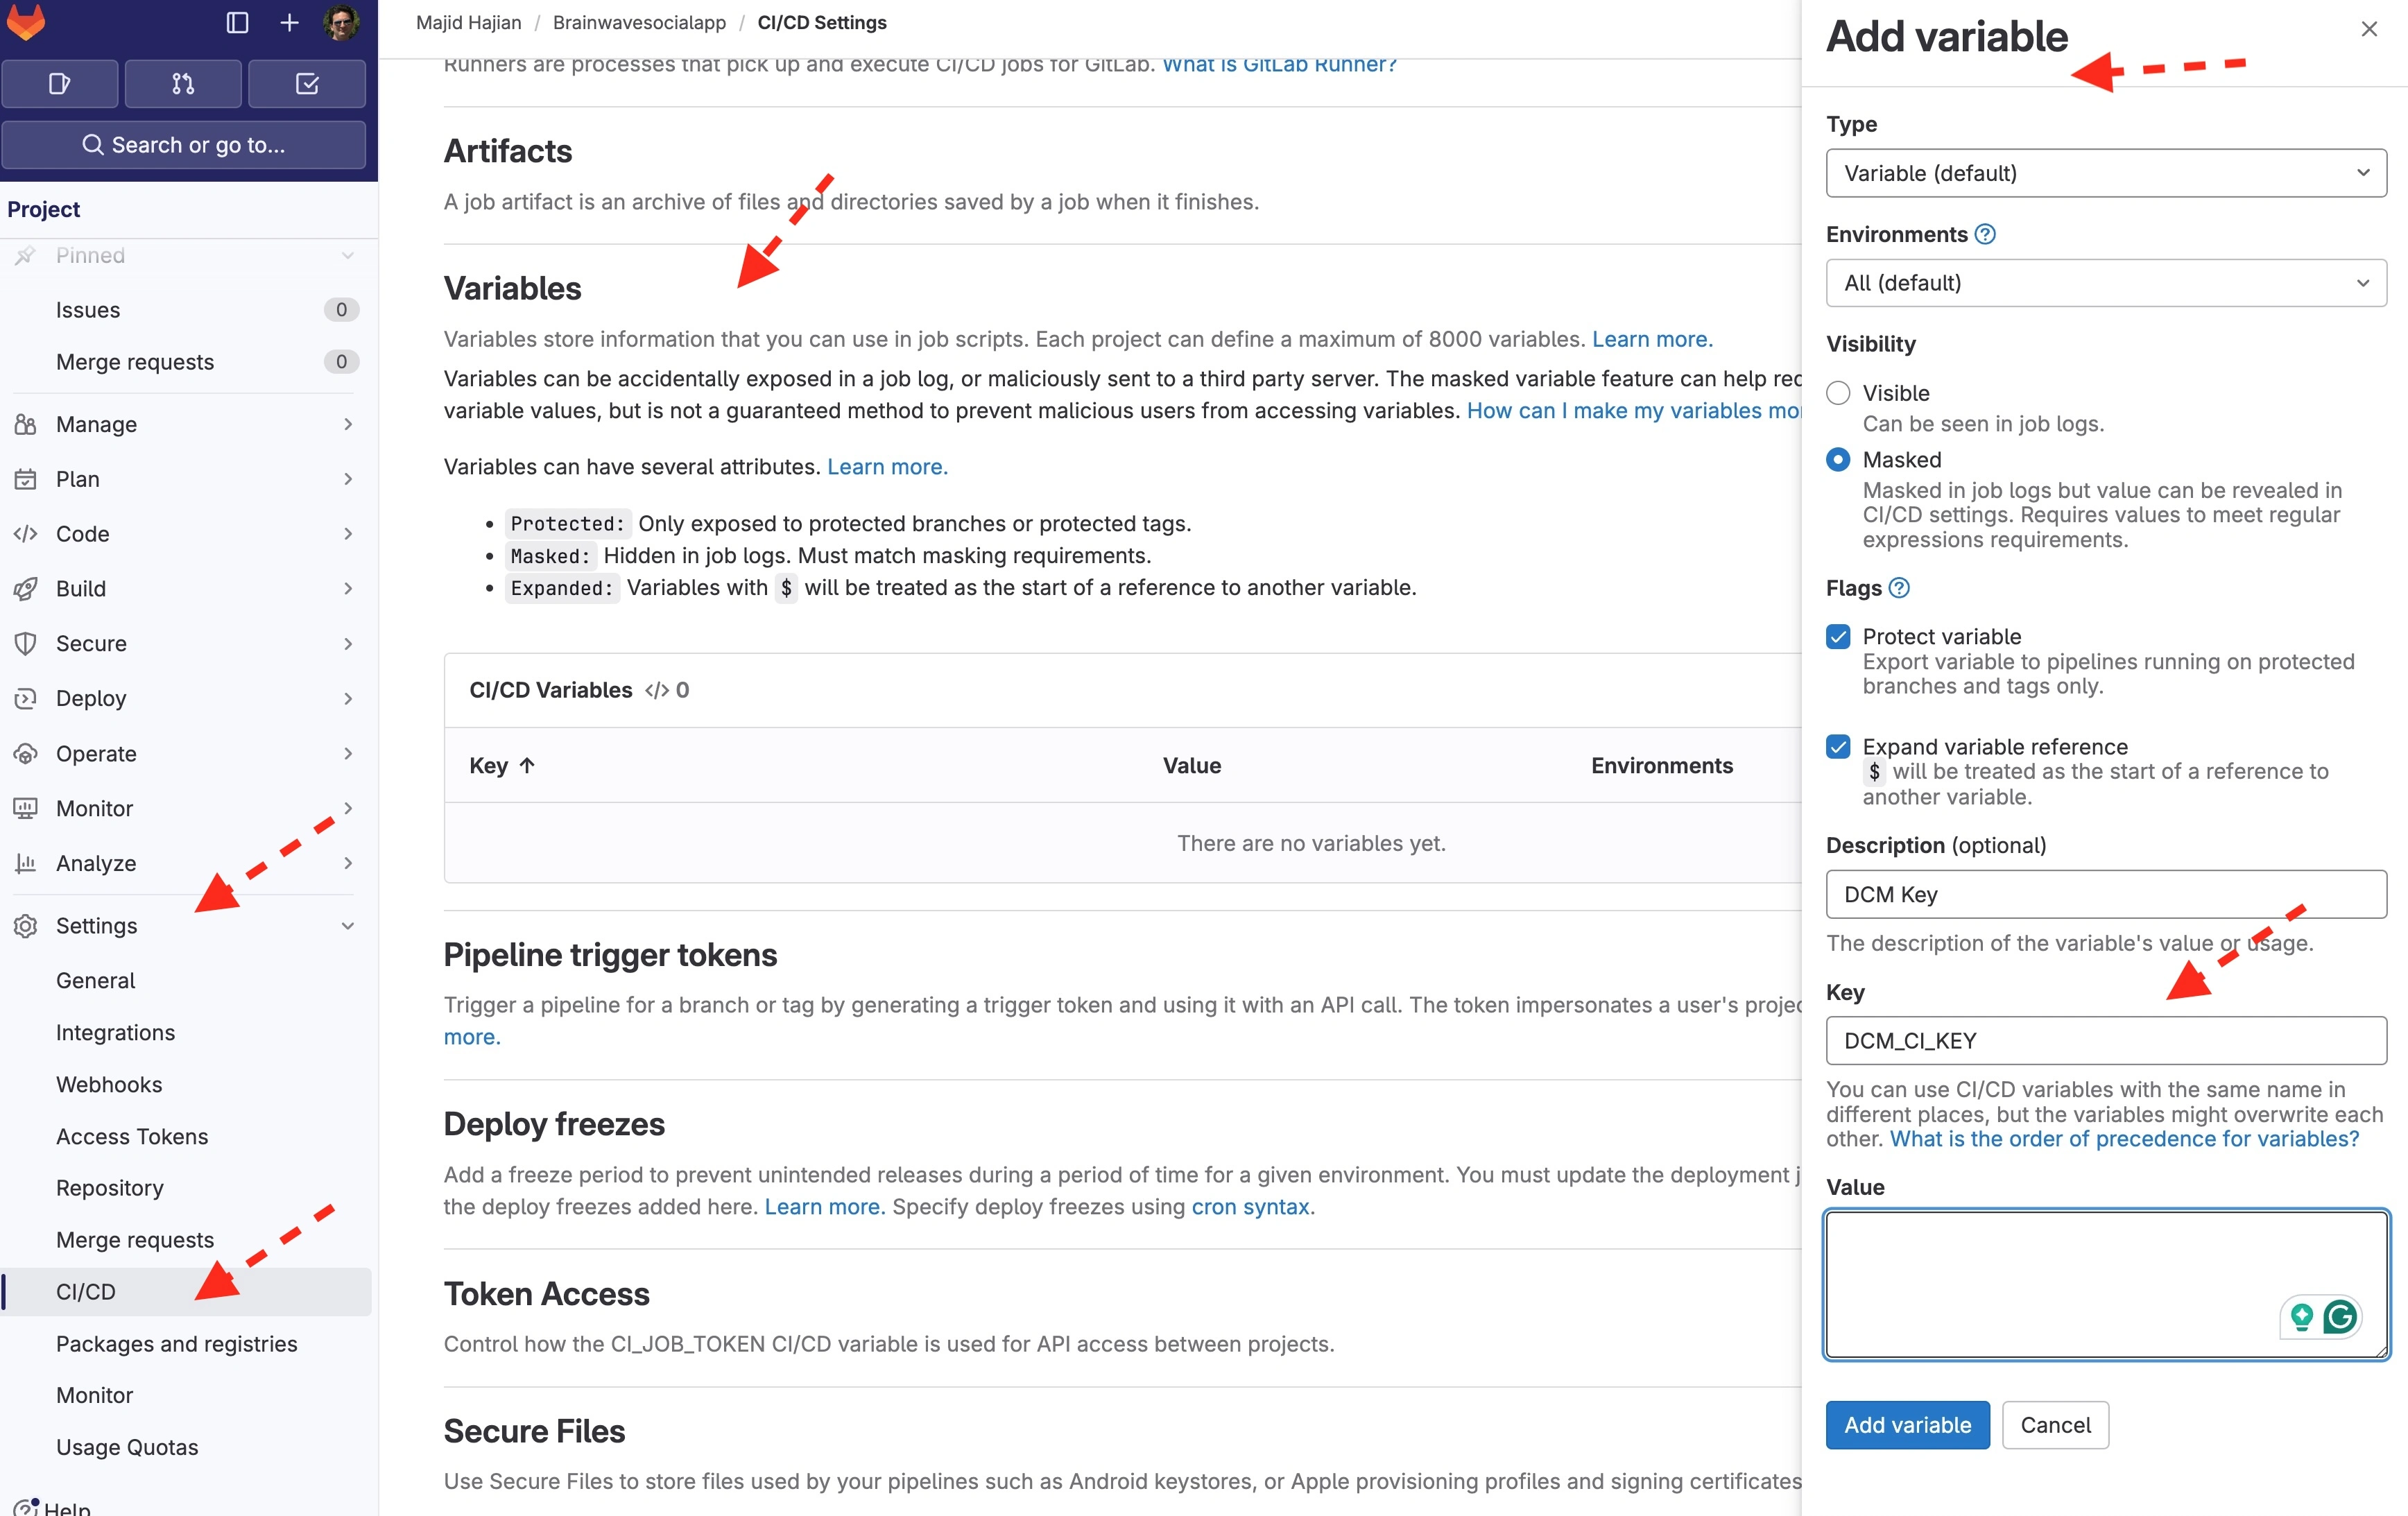
Task: Expand the Settings sidebar menu item
Action: [x=346, y=924]
